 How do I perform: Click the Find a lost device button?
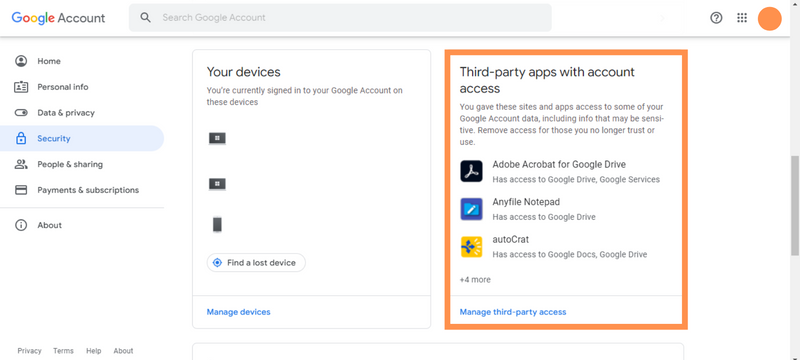click(x=256, y=263)
